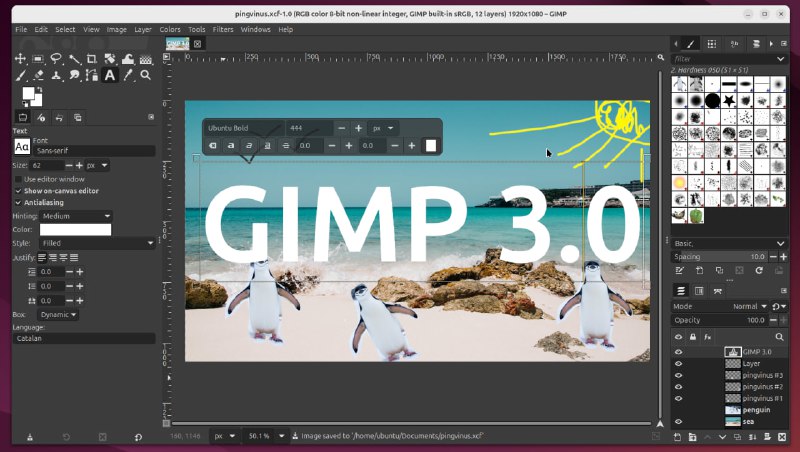Hide the pingvinus #1 layer
Screen dimensions: 800x452
(x=678, y=398)
